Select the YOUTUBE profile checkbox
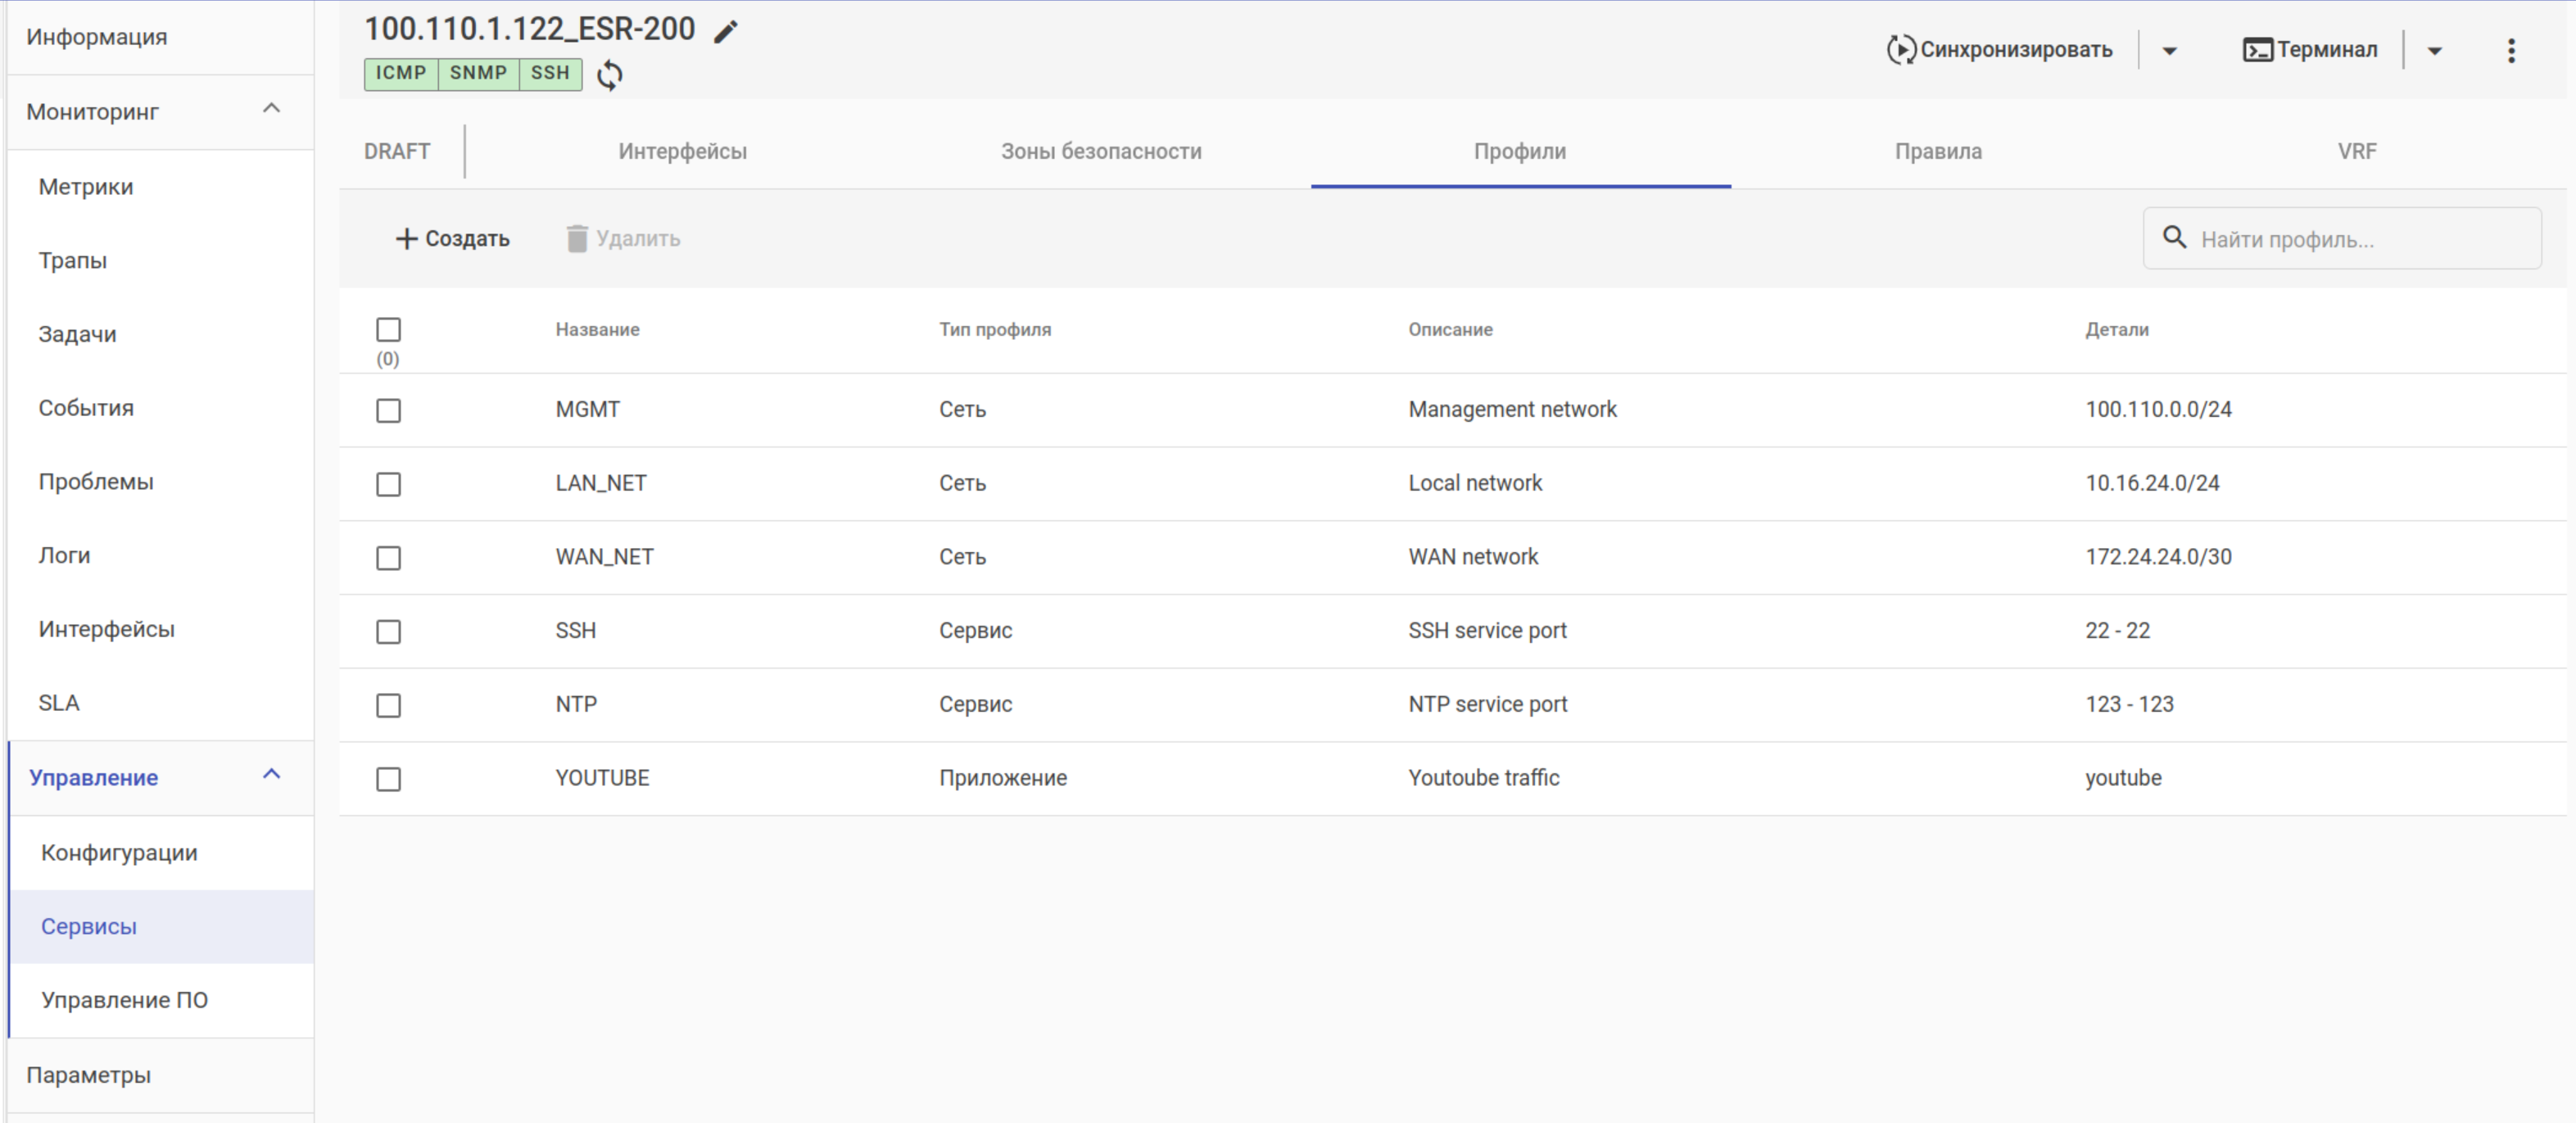Viewport: 2576px width, 1123px height. [388, 779]
